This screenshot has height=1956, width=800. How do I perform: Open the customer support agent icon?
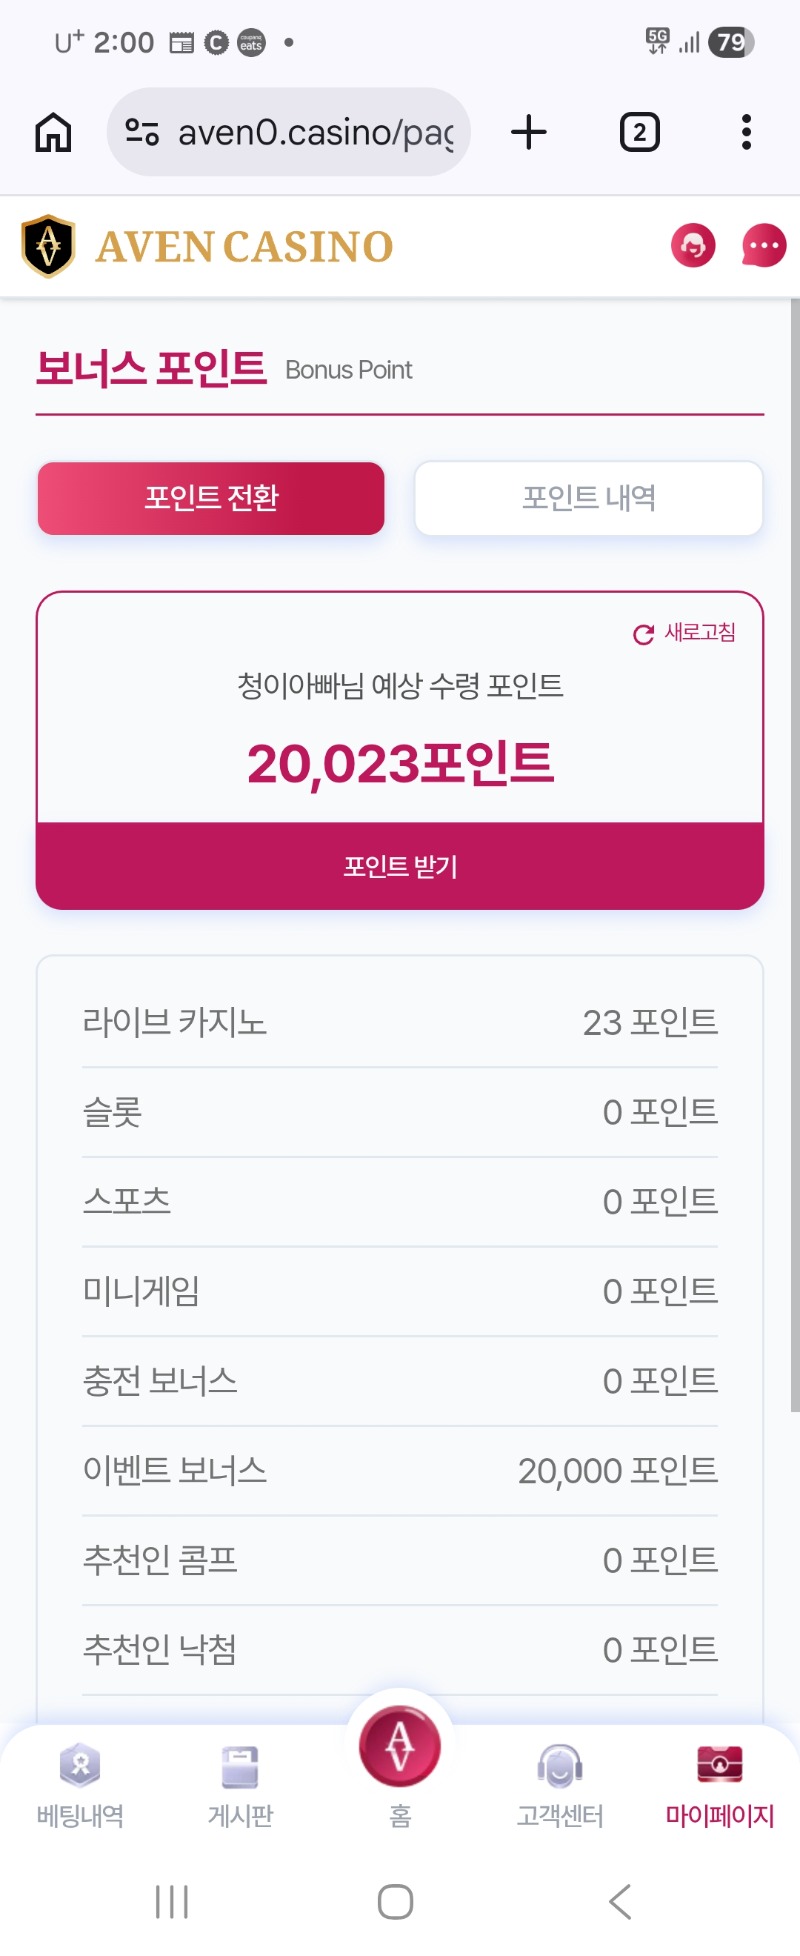click(693, 246)
